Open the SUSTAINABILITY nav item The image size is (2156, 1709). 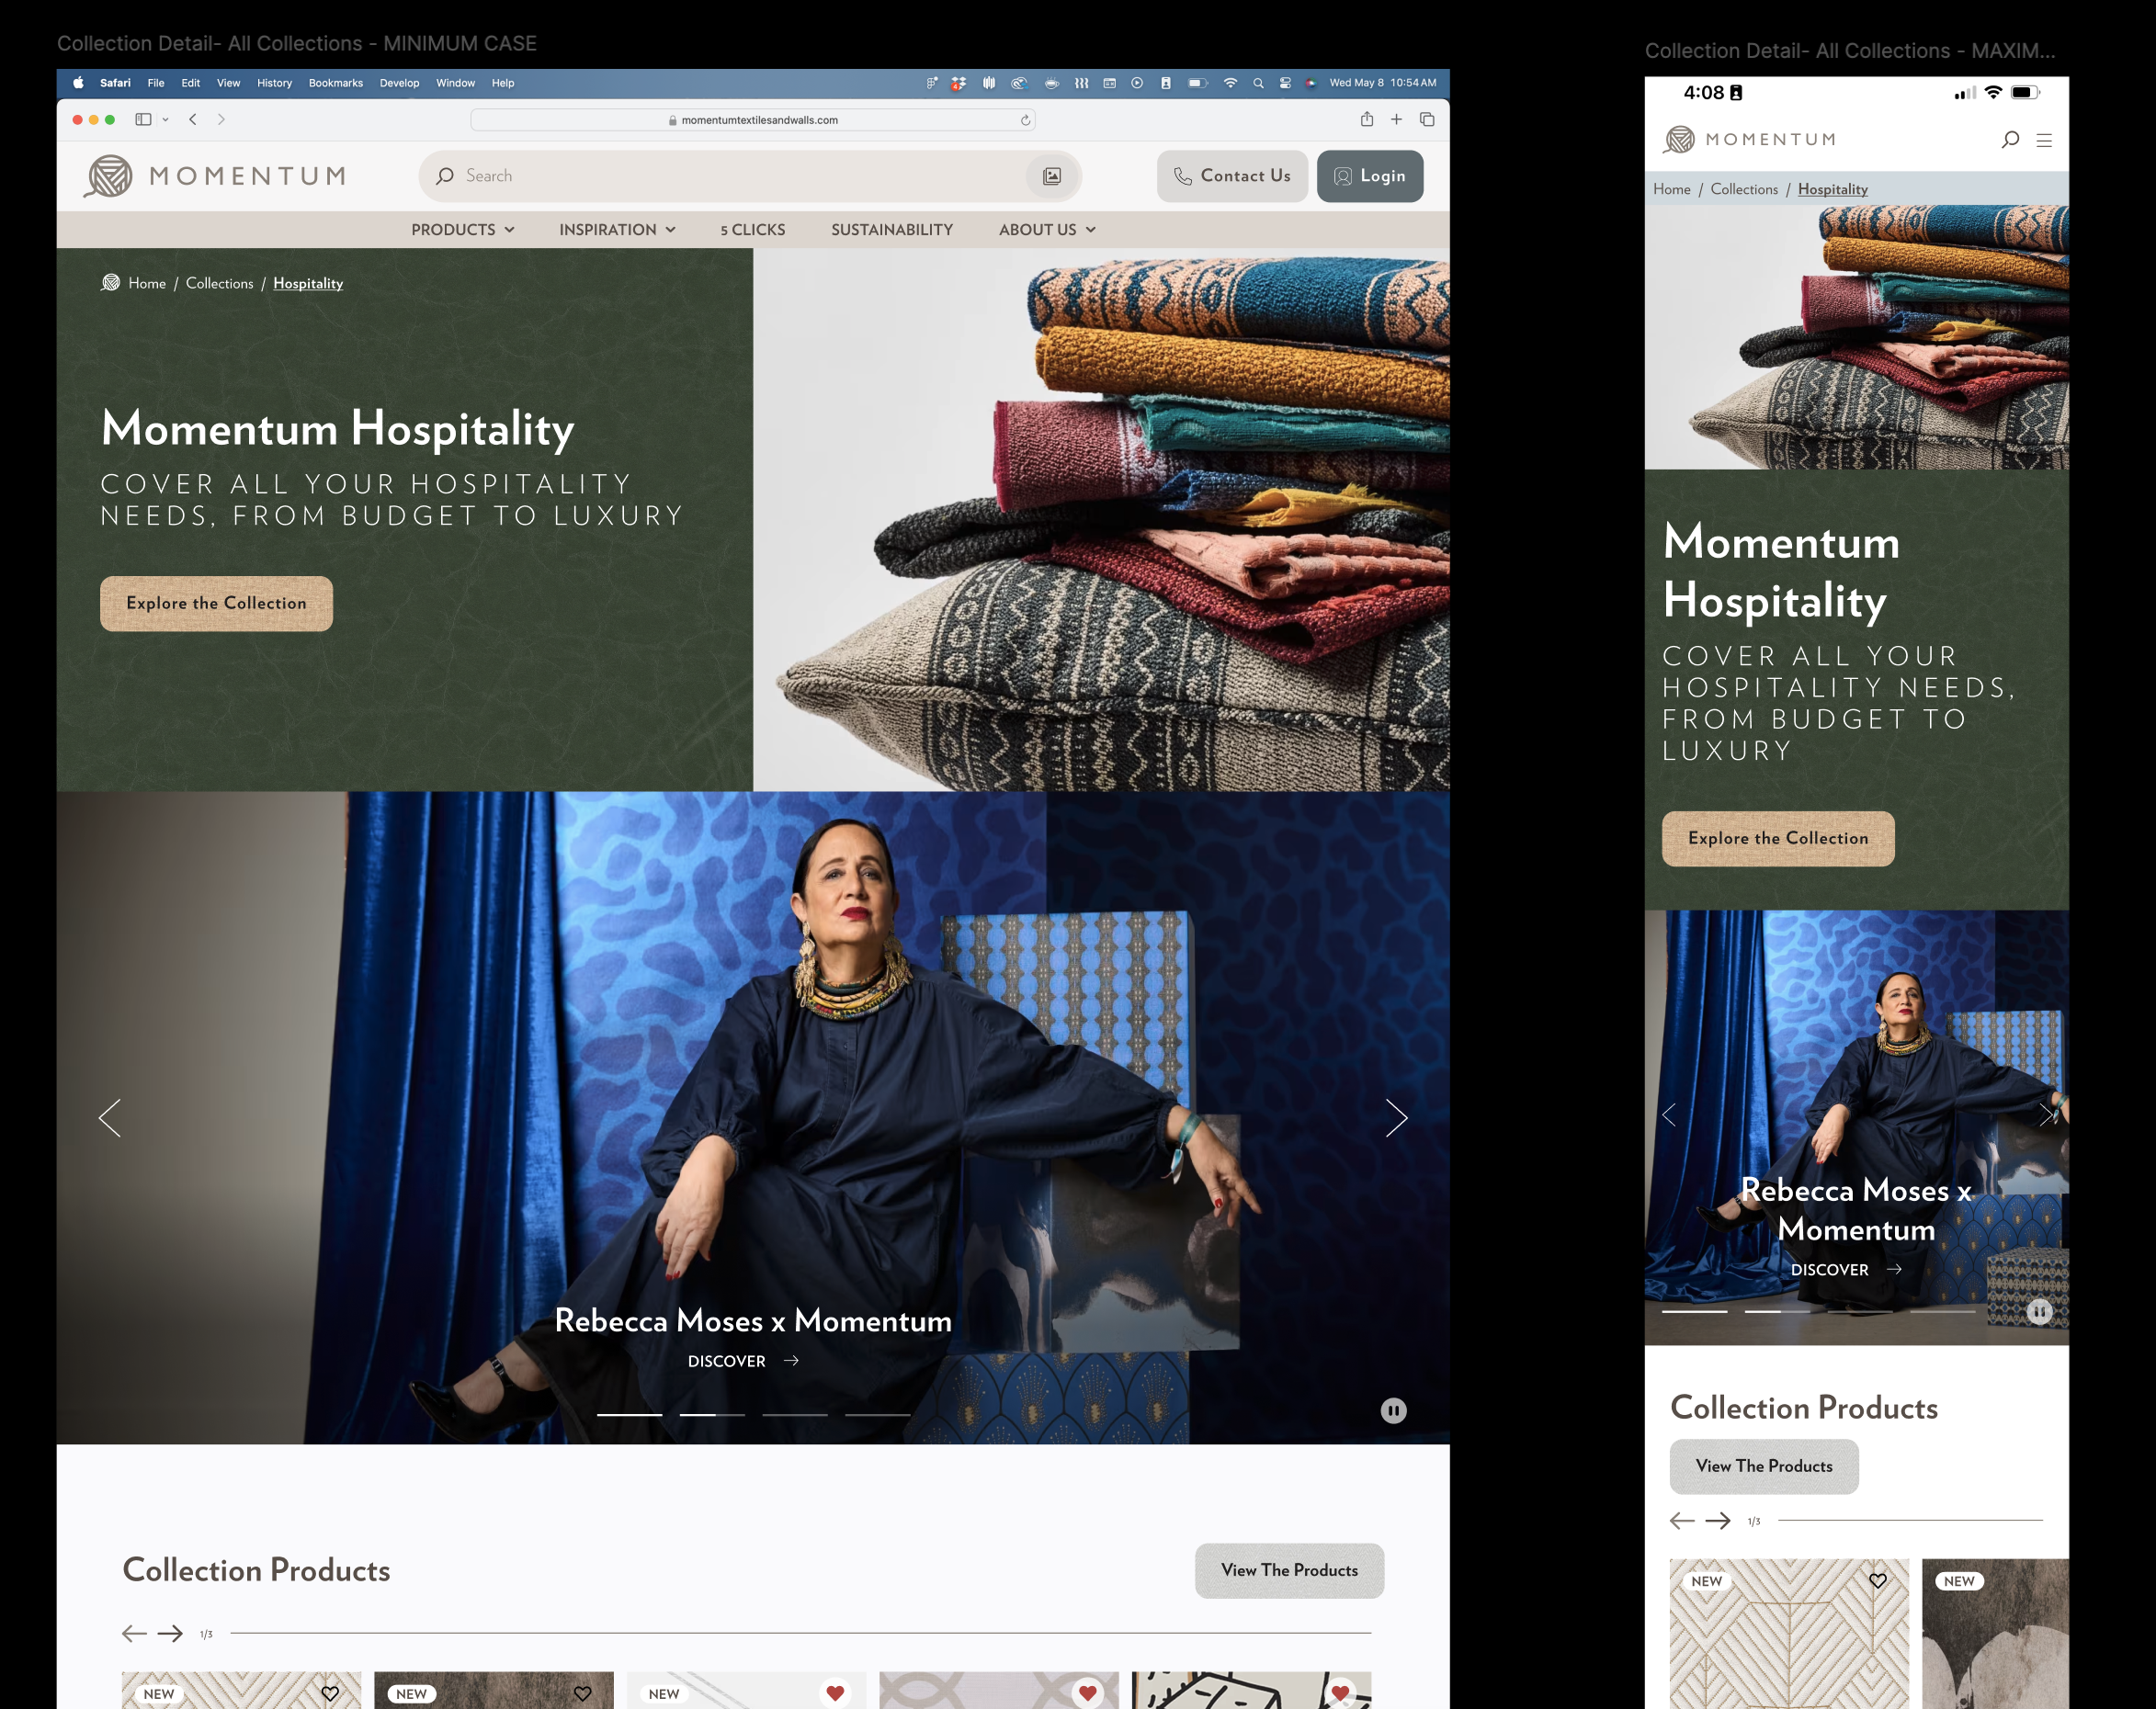[892, 230]
